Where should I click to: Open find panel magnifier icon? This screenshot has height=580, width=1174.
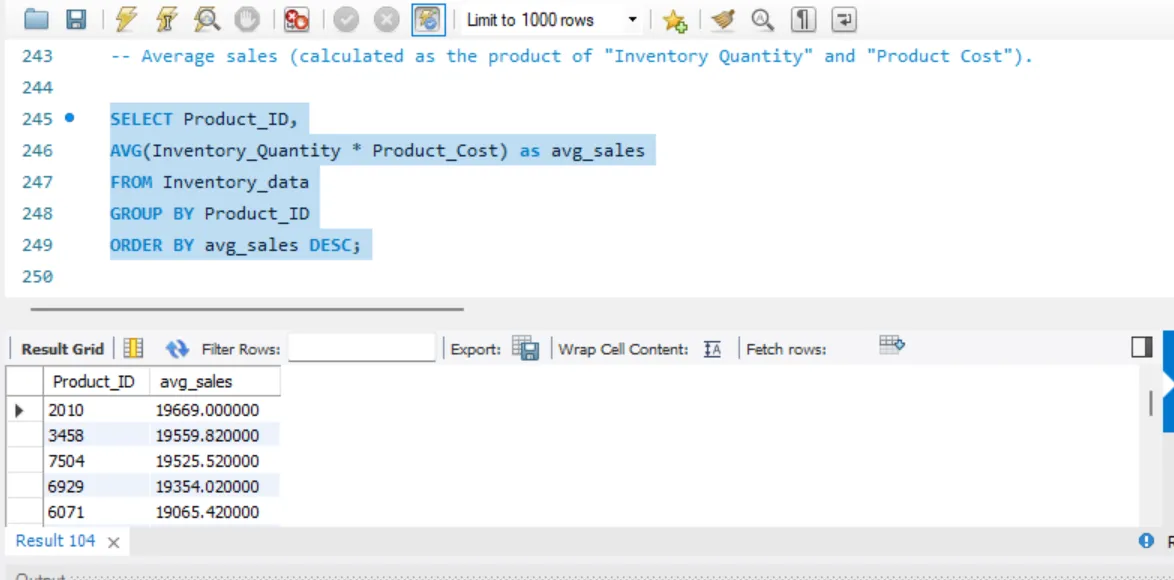click(762, 19)
